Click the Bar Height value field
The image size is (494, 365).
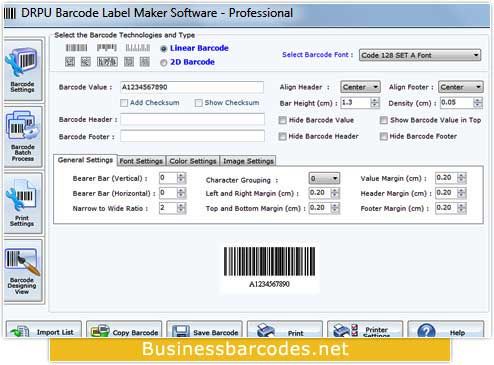pyautogui.click(x=355, y=103)
